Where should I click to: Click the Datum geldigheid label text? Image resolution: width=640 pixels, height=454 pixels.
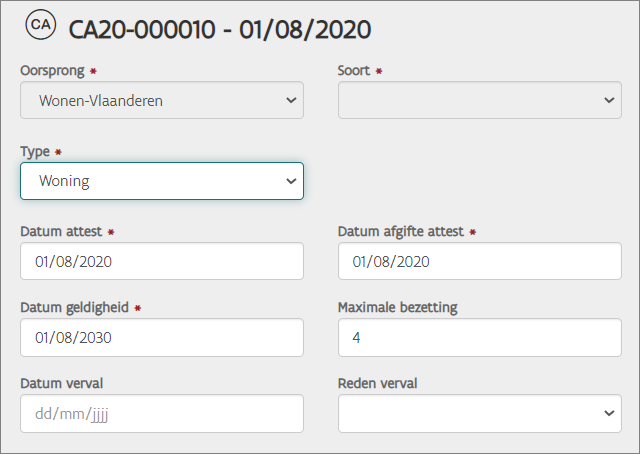click(74, 307)
